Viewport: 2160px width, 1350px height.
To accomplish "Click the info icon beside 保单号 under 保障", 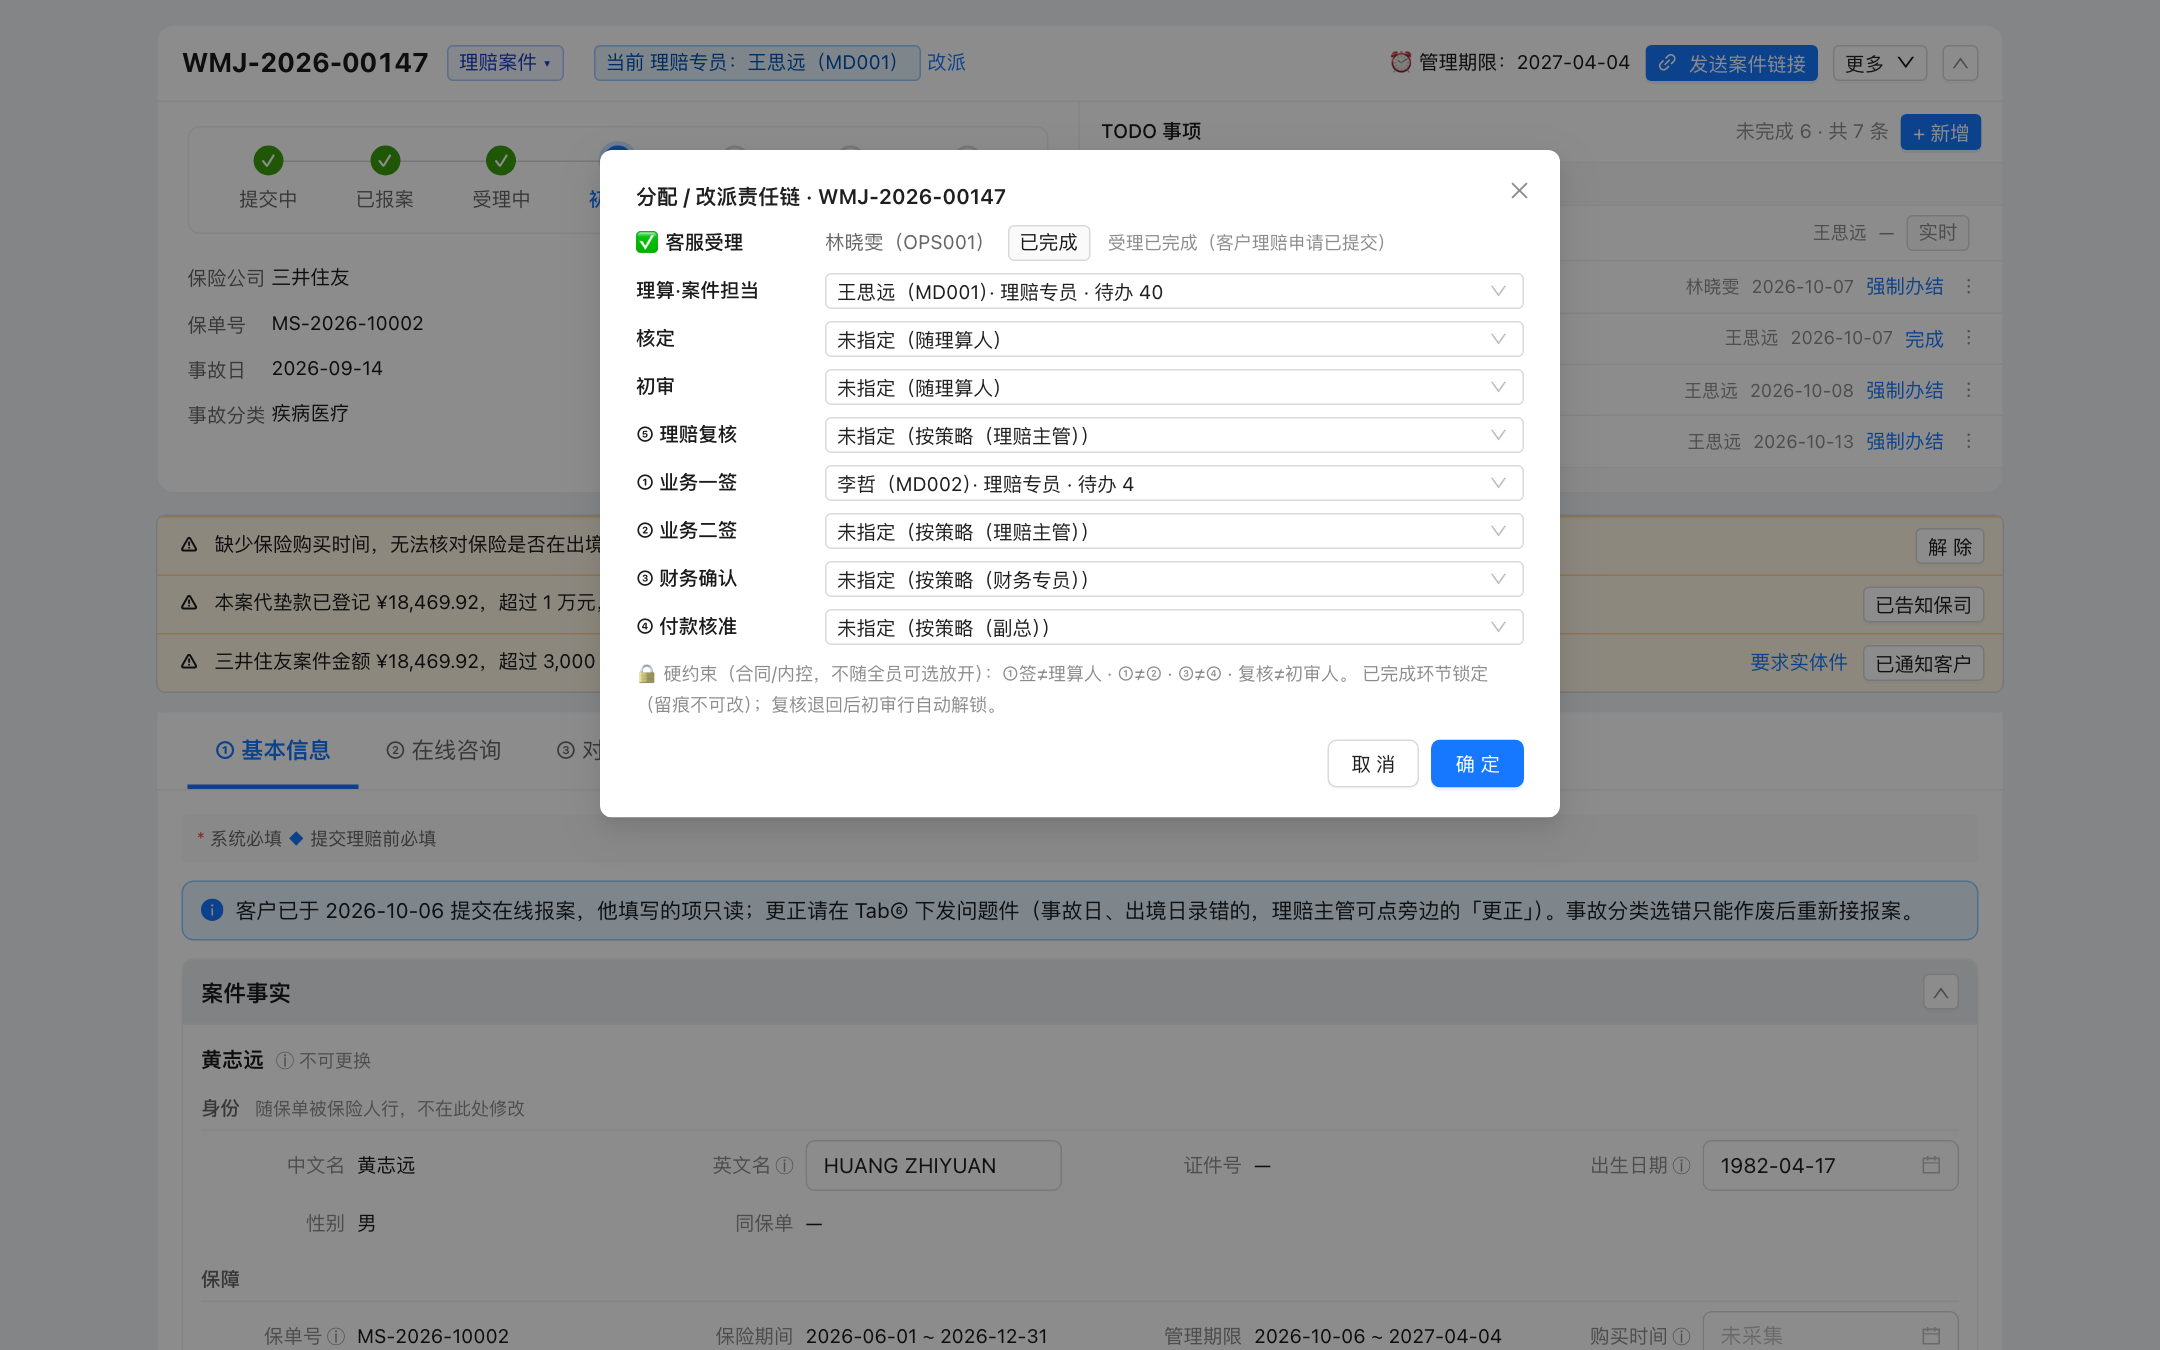I will tap(336, 1336).
